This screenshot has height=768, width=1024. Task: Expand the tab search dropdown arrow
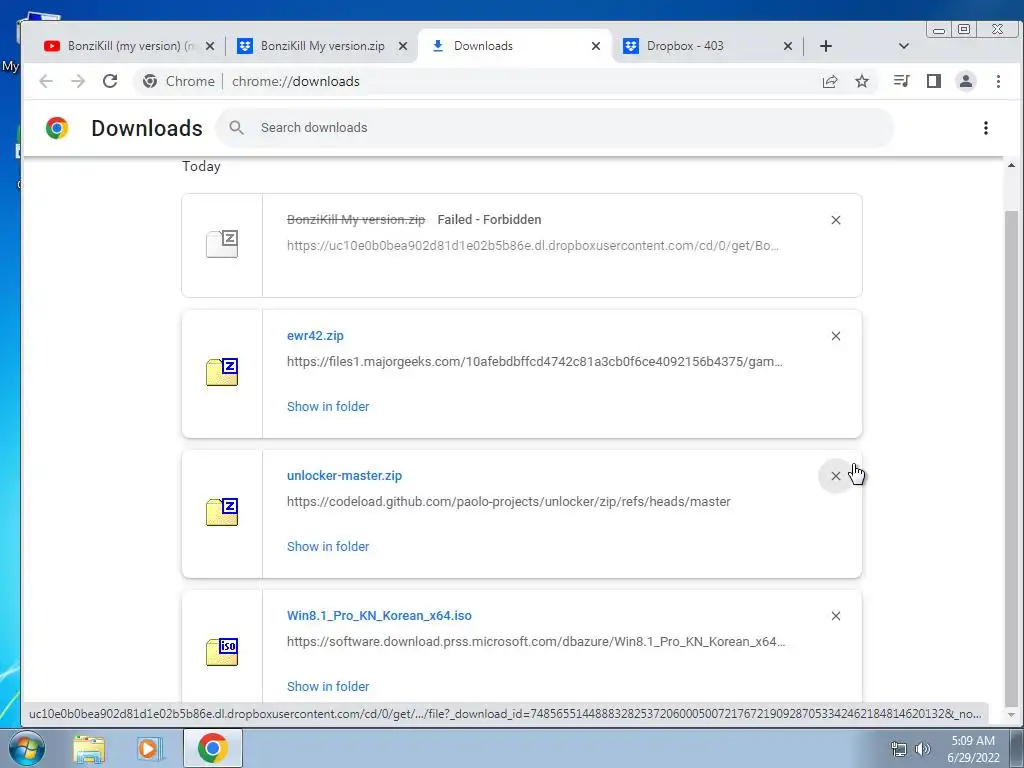tap(904, 46)
